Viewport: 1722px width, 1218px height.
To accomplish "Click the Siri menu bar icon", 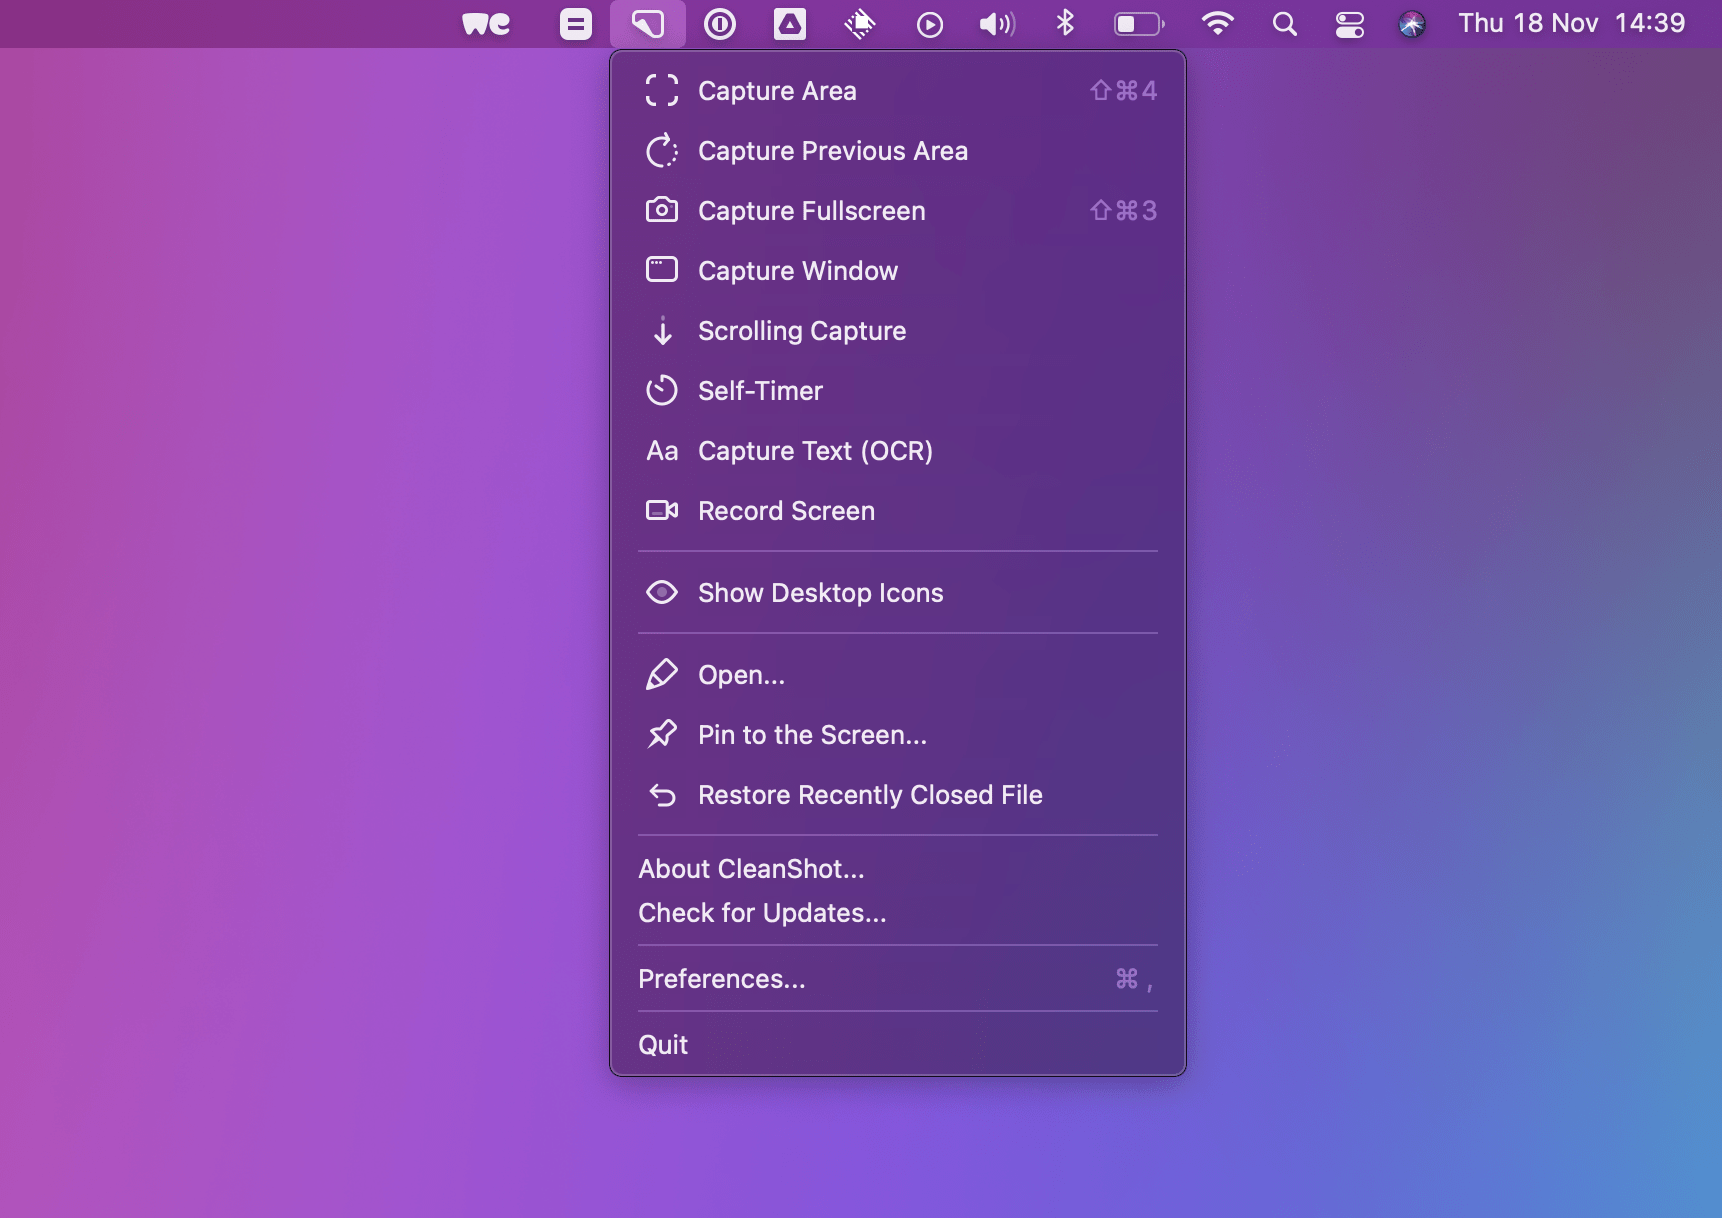I will tap(1412, 24).
